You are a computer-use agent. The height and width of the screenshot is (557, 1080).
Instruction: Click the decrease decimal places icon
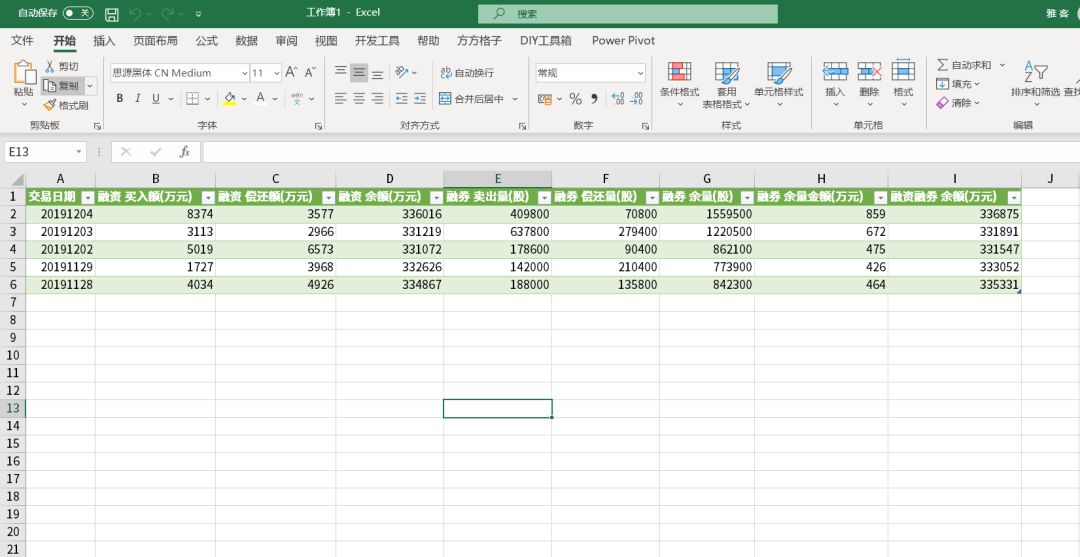(x=636, y=99)
